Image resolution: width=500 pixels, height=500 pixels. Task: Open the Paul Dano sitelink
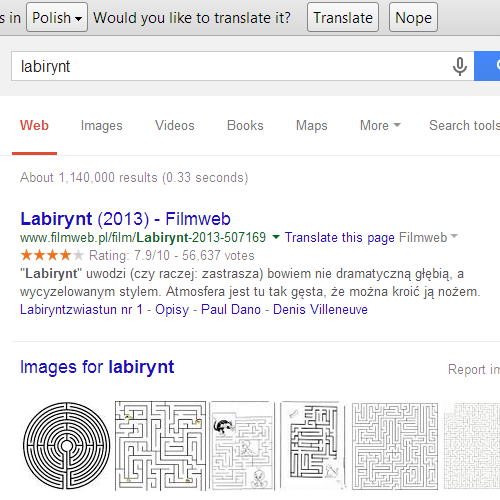click(x=231, y=310)
